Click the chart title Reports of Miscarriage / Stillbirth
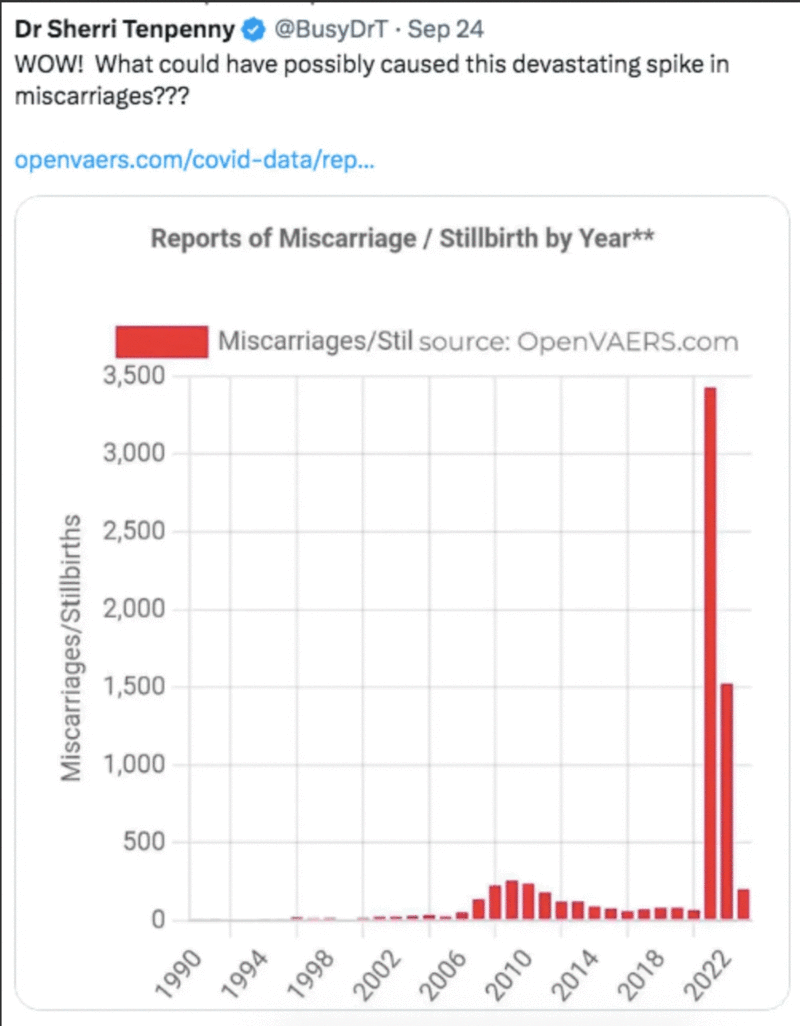 tap(402, 238)
